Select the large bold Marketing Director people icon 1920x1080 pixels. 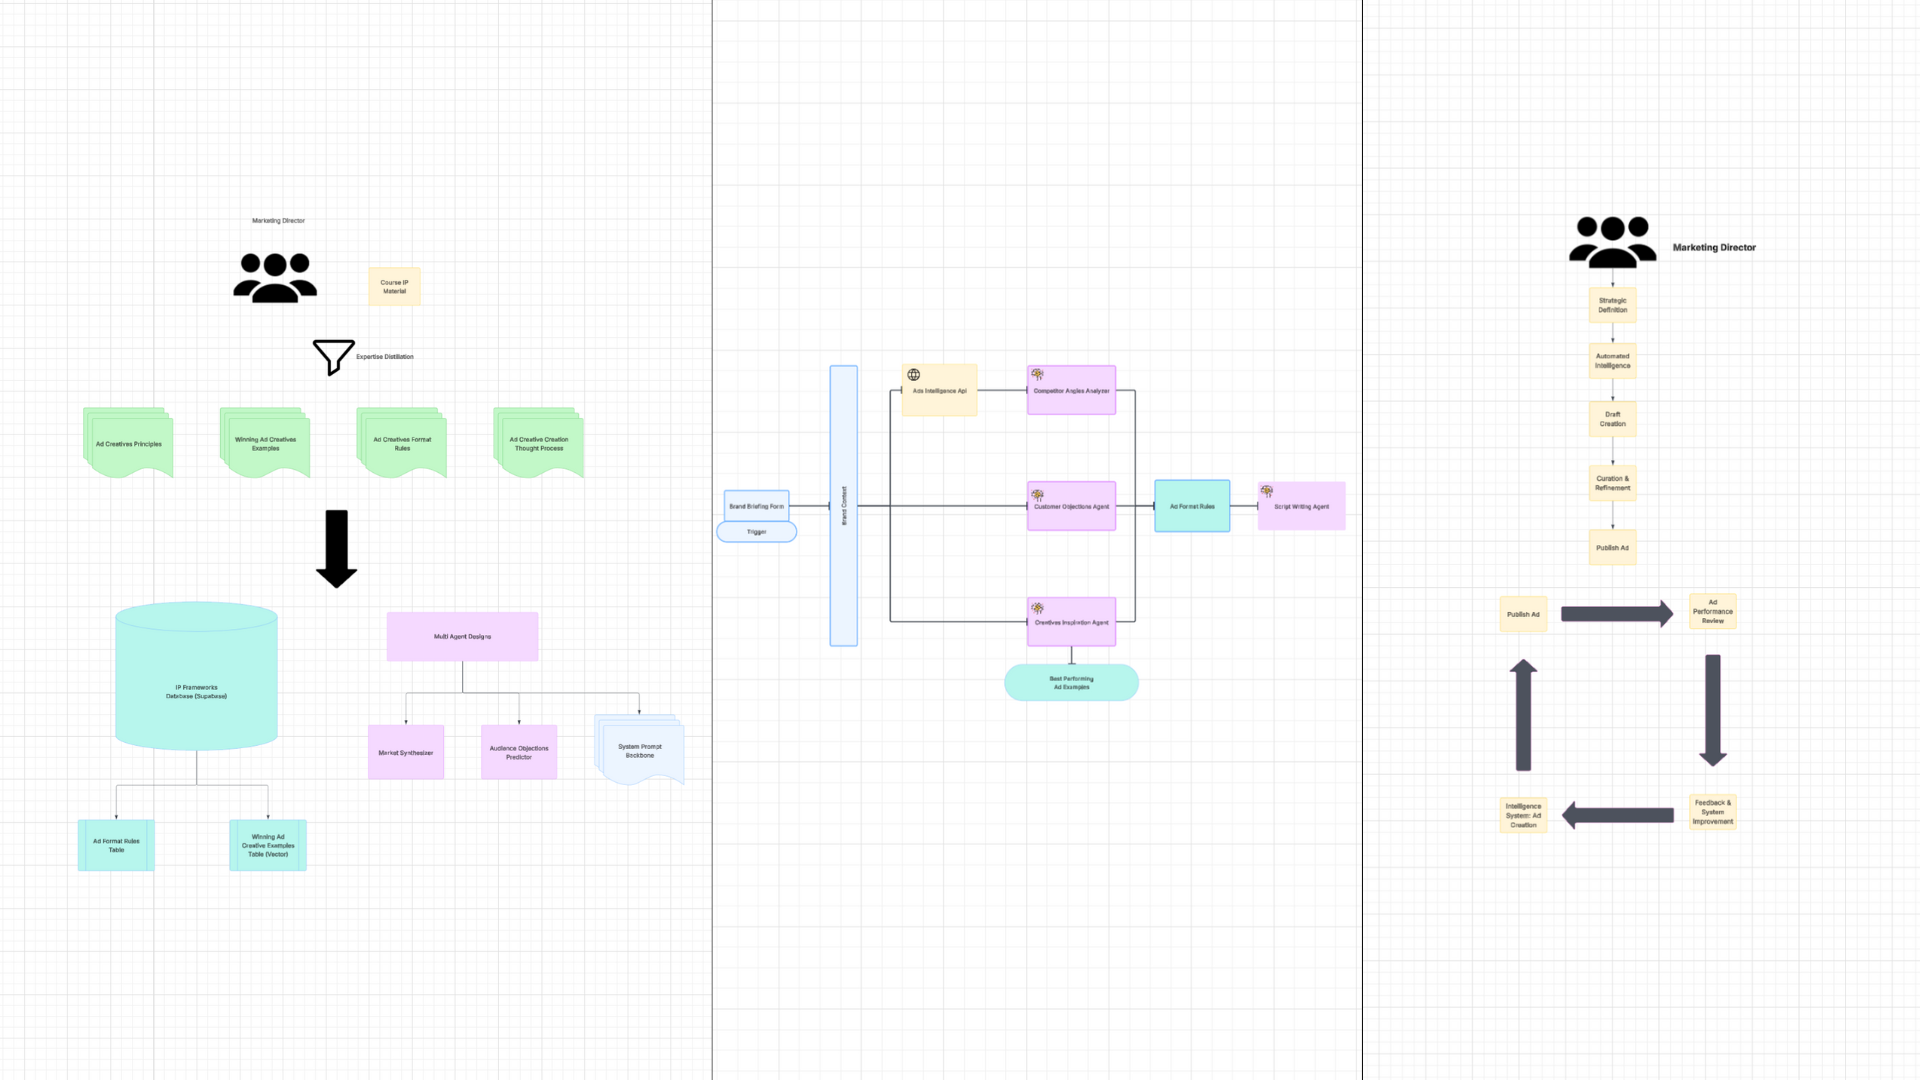click(1612, 242)
